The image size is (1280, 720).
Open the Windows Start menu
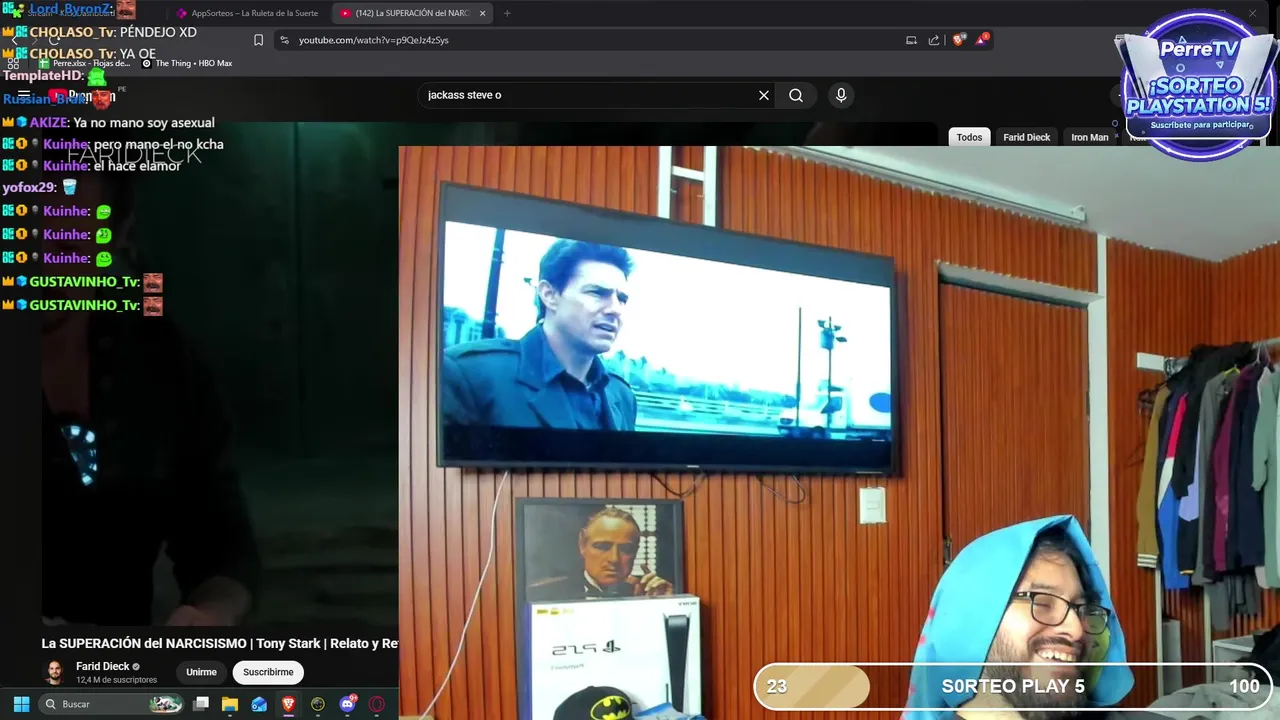pos(21,704)
